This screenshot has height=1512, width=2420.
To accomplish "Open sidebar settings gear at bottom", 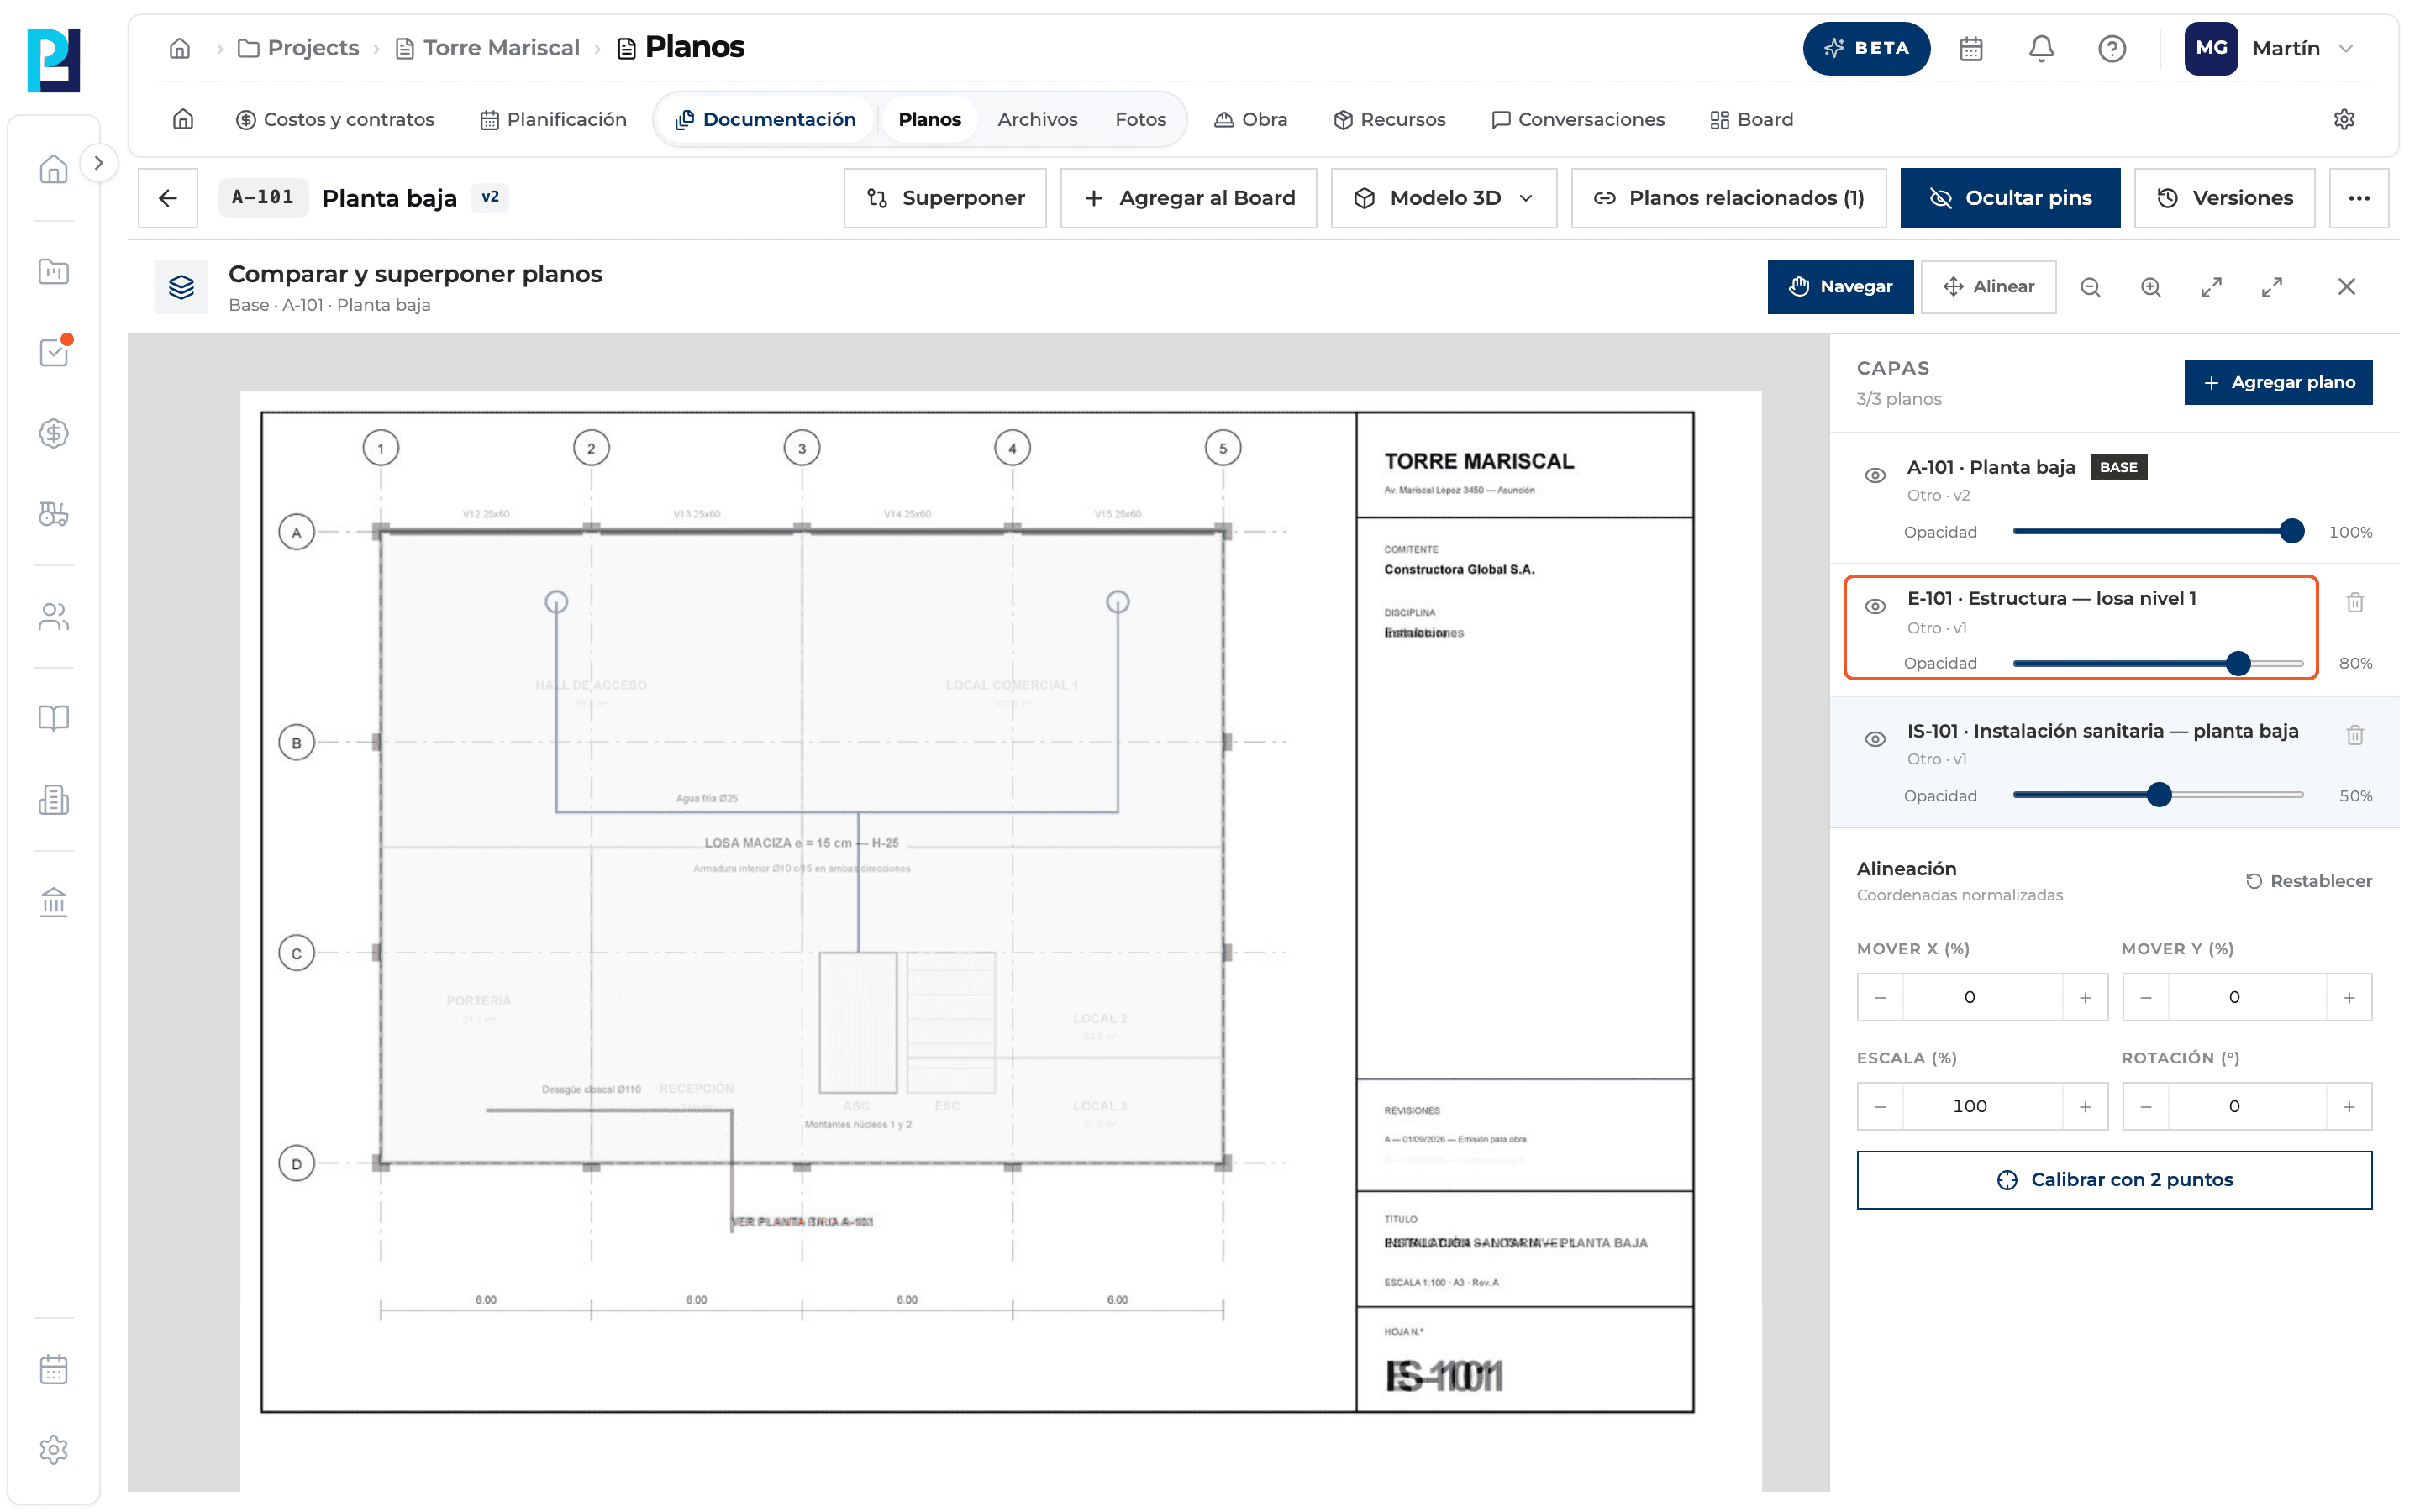I will 54,1449.
